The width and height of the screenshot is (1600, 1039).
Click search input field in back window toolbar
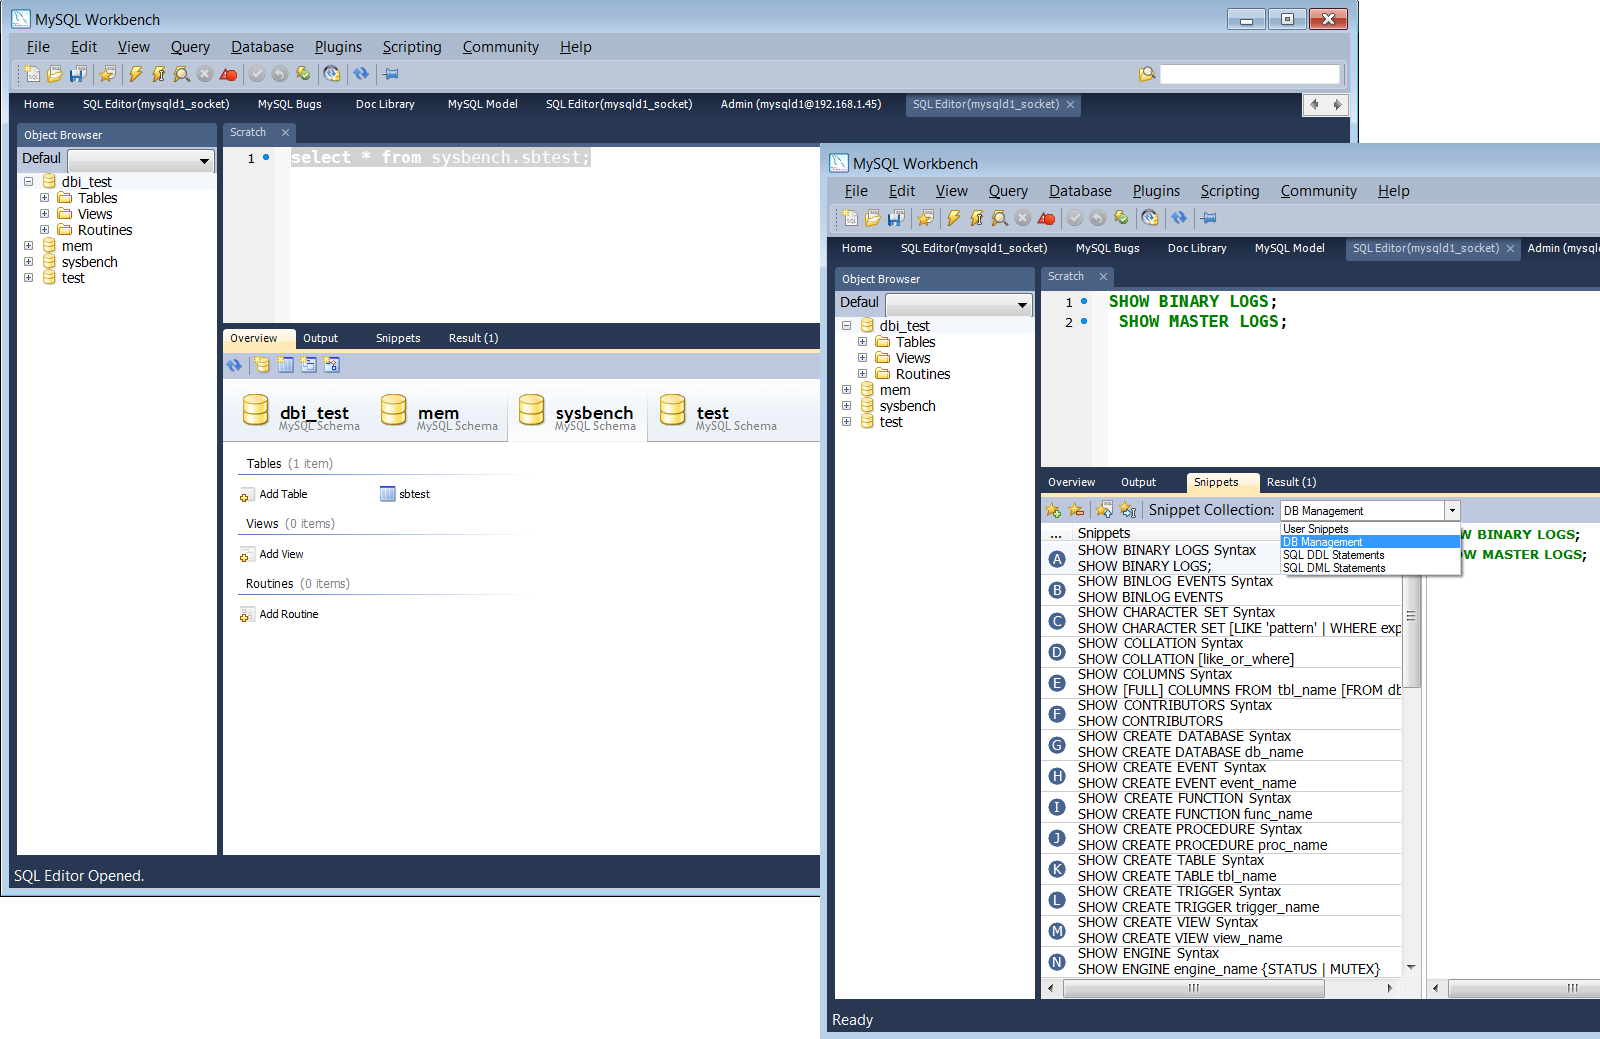tap(1250, 74)
